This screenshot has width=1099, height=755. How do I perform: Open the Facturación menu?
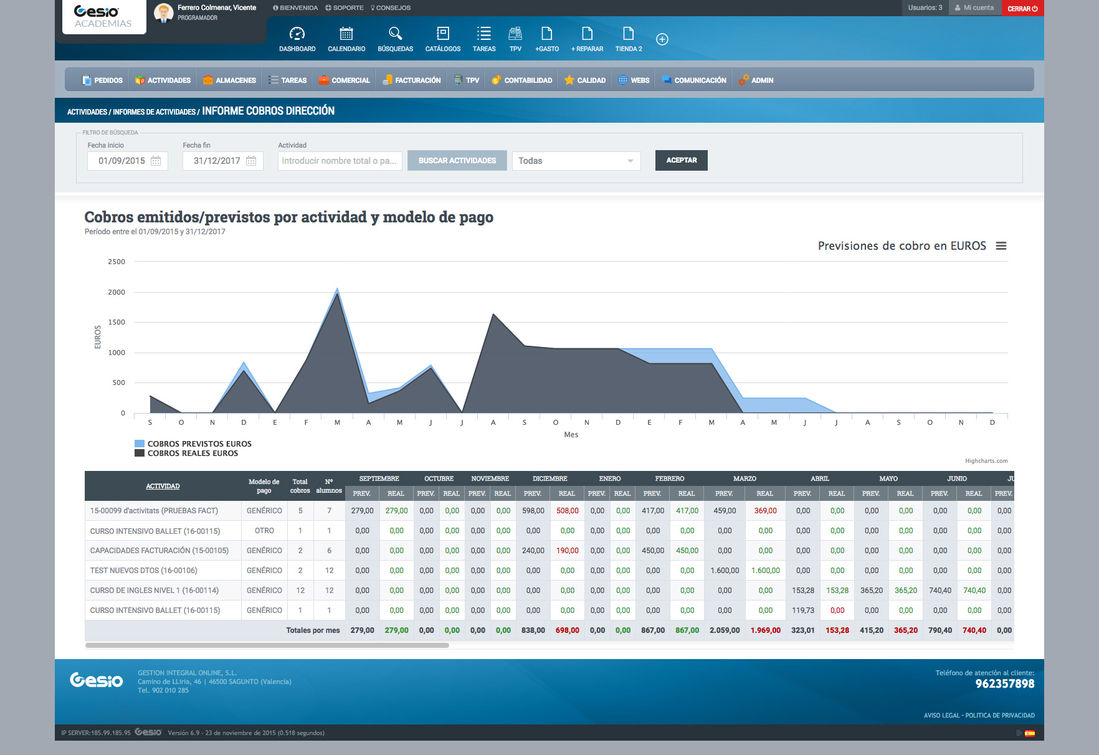pyautogui.click(x=411, y=81)
